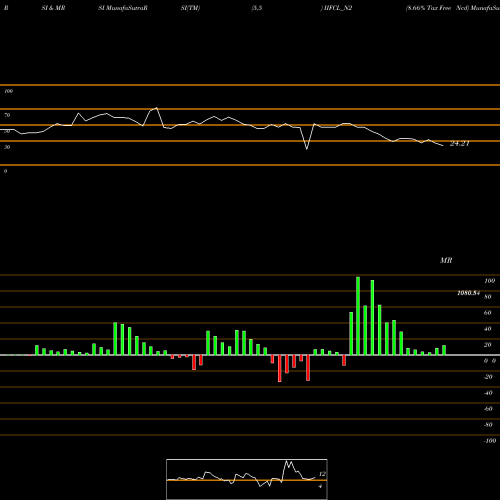This screenshot has width=500, height=500.
Task: Click the RSI value label 24.21
Action: [x=460, y=143]
